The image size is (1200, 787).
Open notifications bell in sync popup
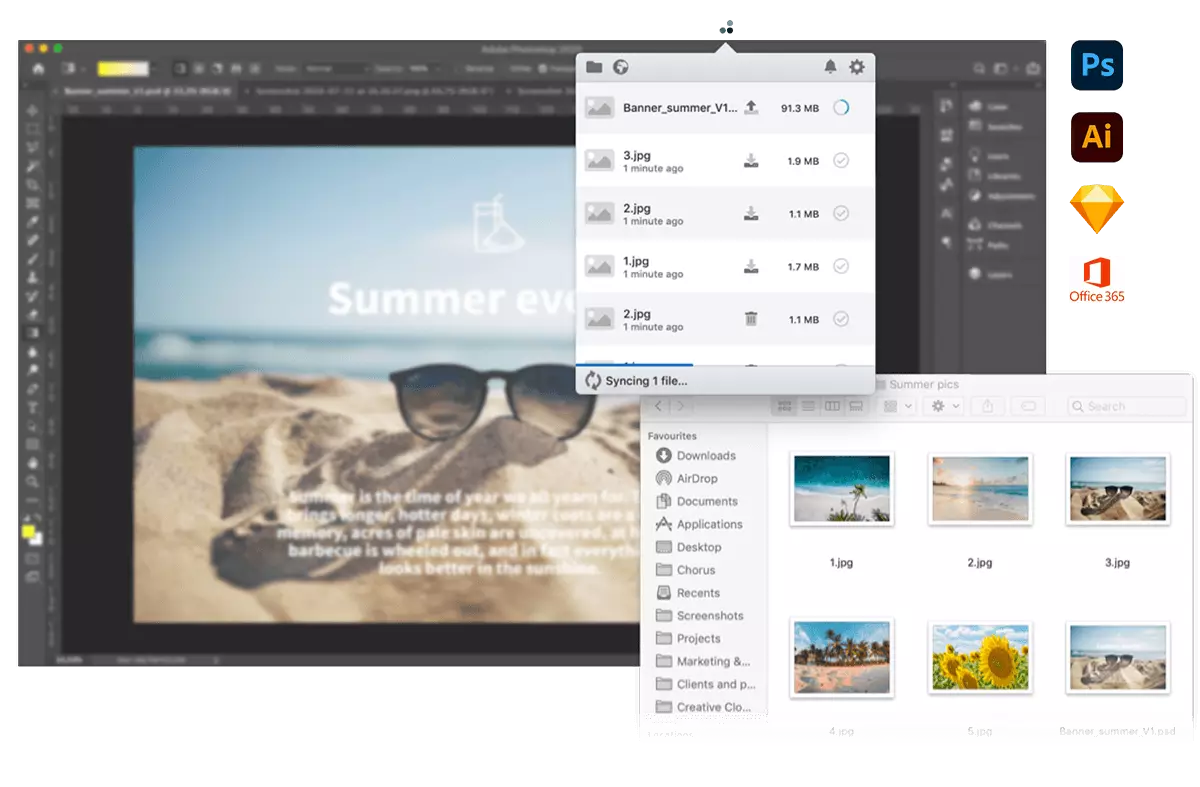(830, 67)
